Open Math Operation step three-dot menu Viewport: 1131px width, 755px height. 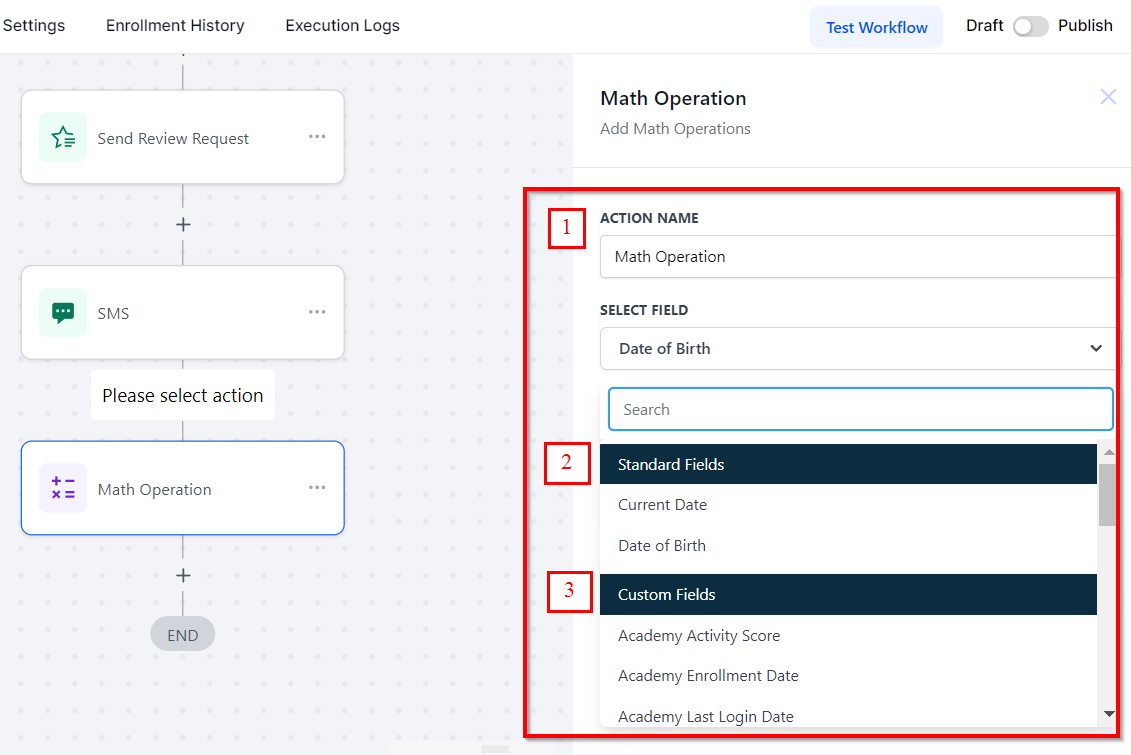pyautogui.click(x=317, y=487)
